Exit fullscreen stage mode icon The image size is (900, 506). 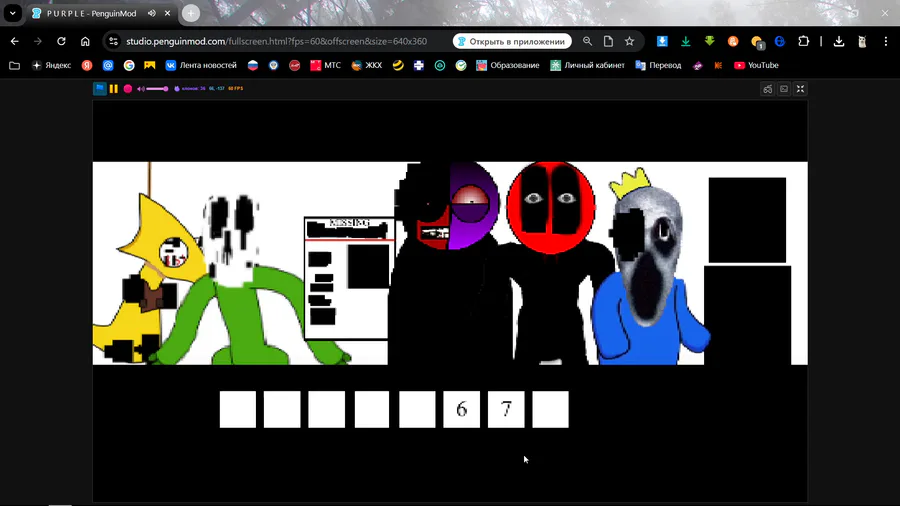(x=800, y=89)
